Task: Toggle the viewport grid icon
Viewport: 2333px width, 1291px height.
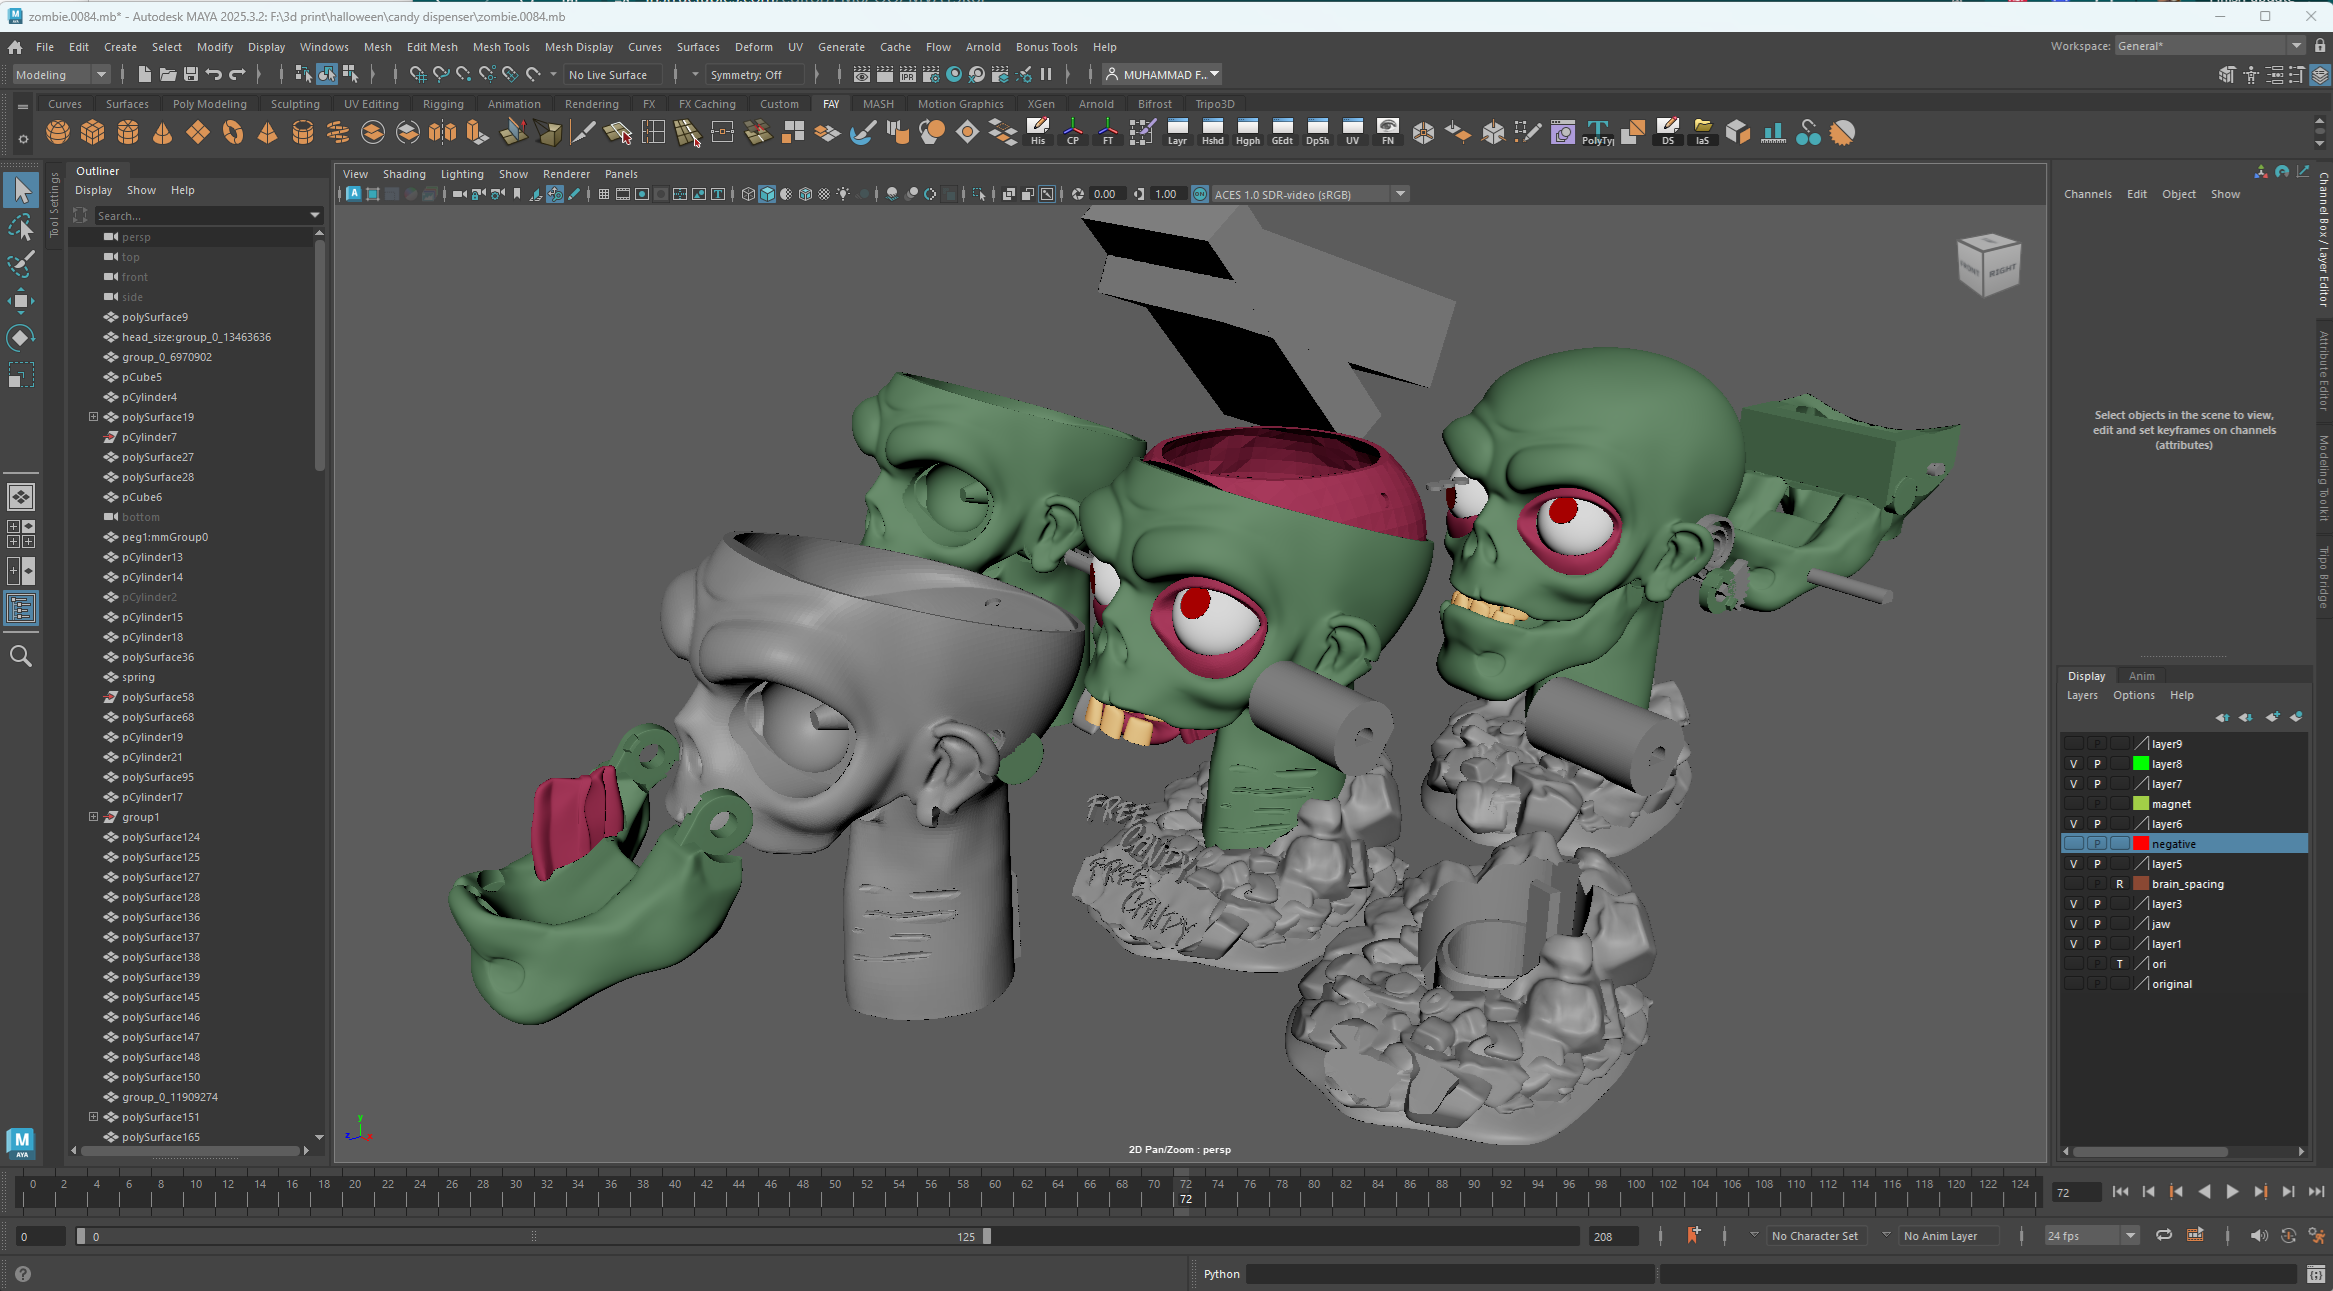Action: click(604, 194)
